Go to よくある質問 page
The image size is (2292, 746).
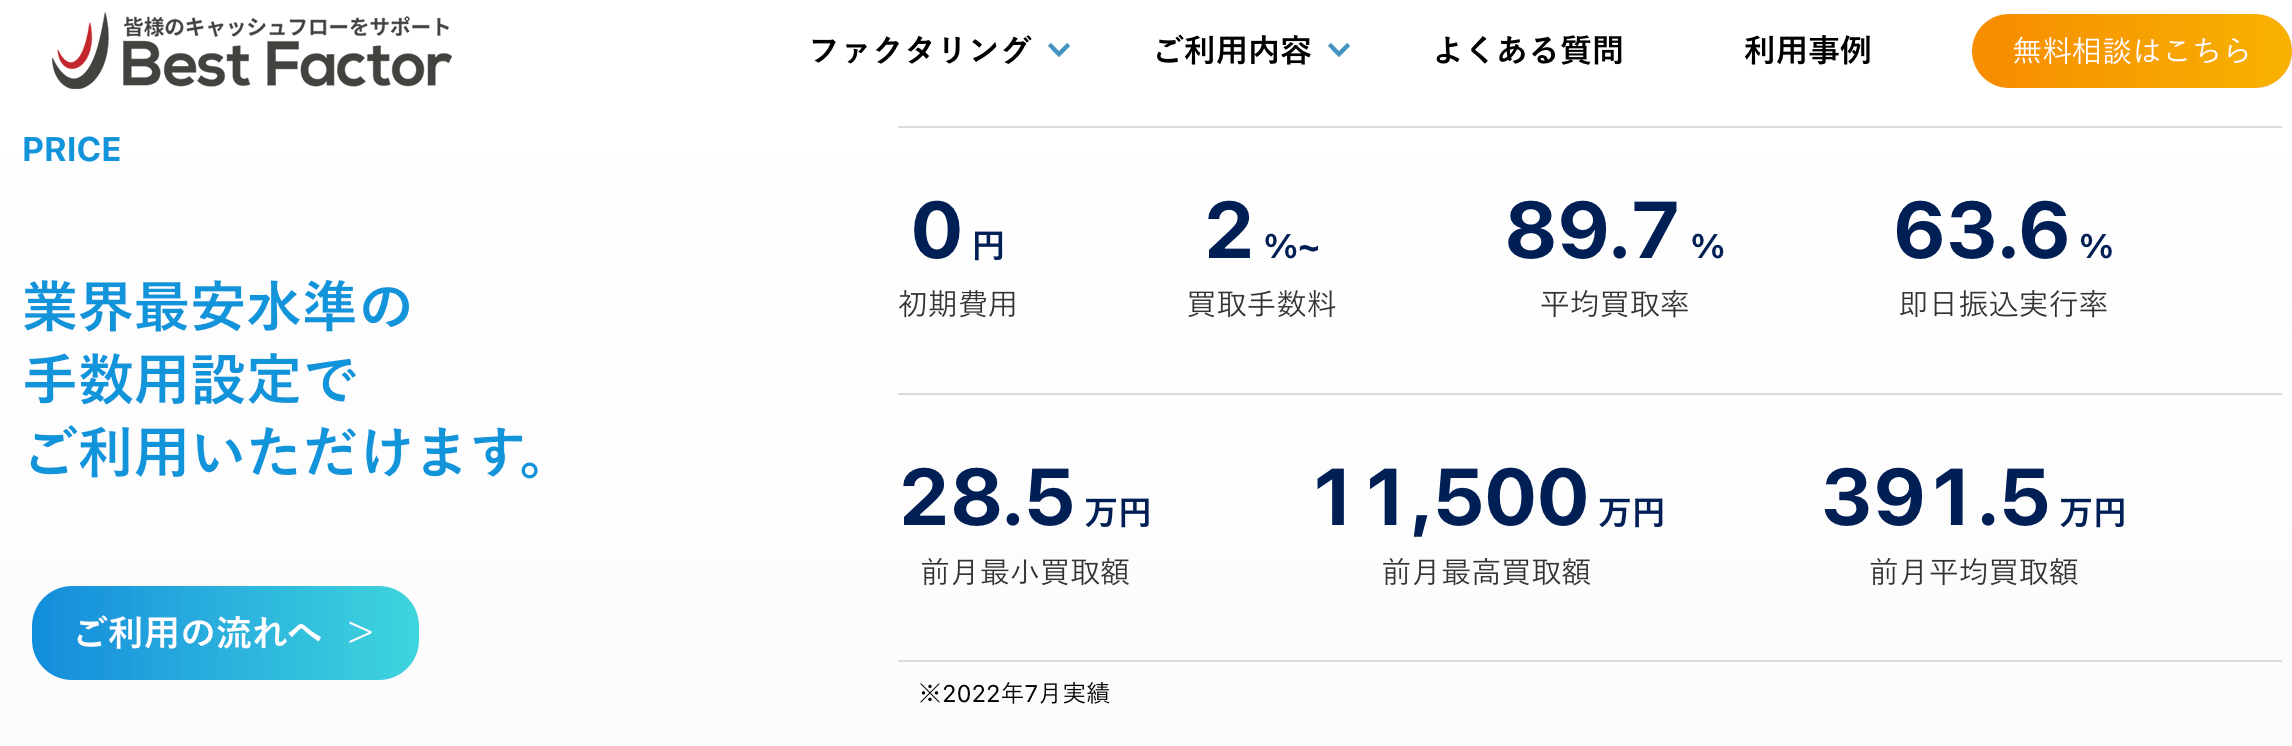pyautogui.click(x=1528, y=50)
